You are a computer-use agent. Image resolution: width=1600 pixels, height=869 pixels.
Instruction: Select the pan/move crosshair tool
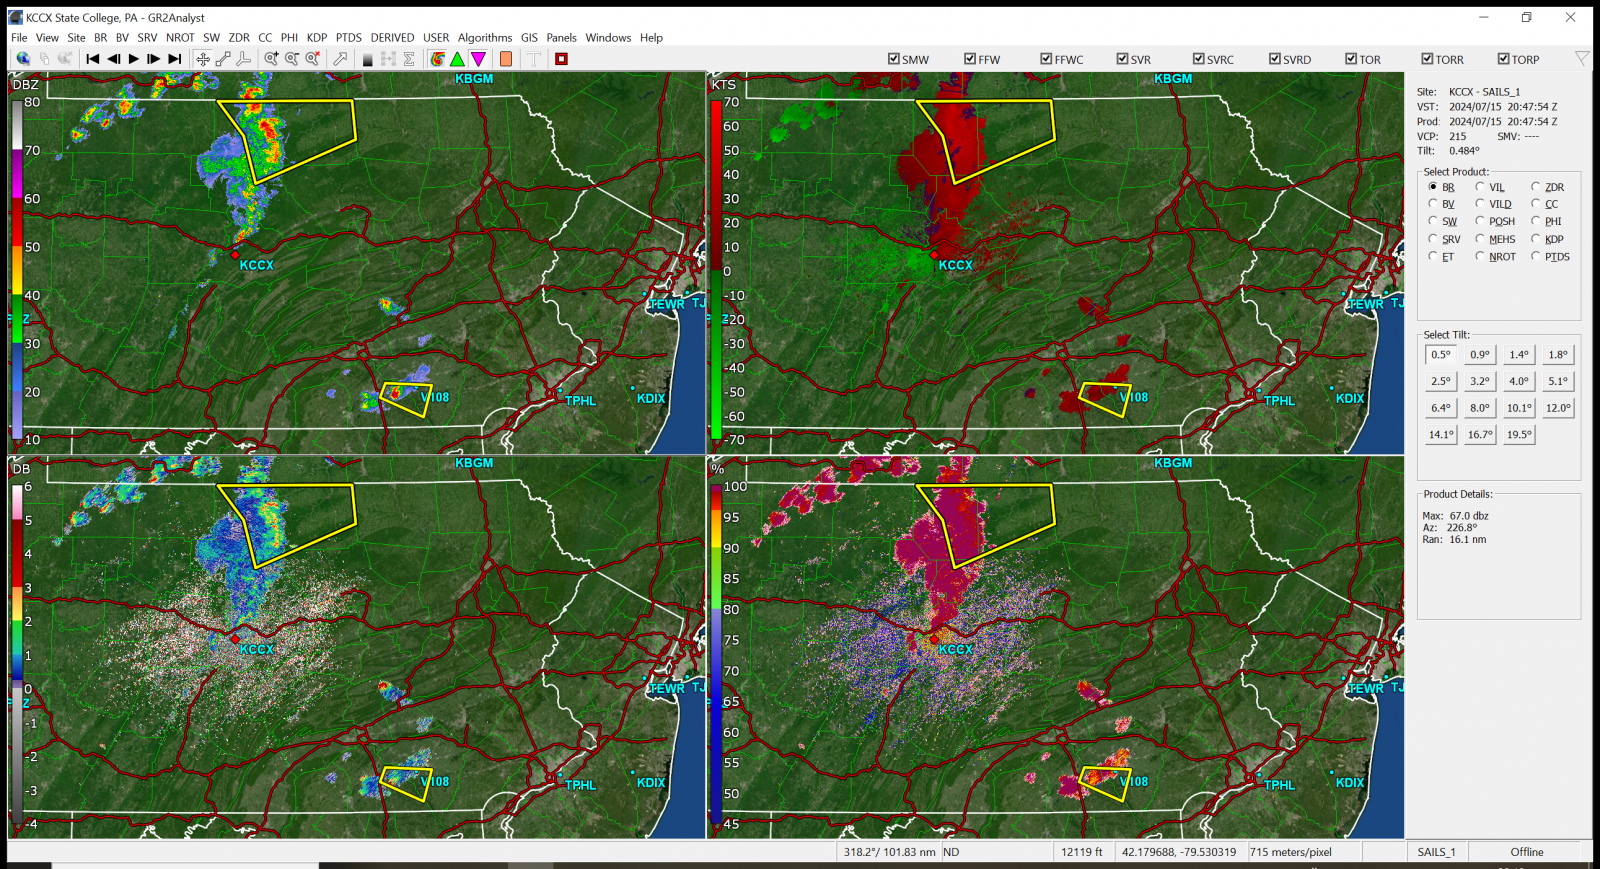[203, 59]
